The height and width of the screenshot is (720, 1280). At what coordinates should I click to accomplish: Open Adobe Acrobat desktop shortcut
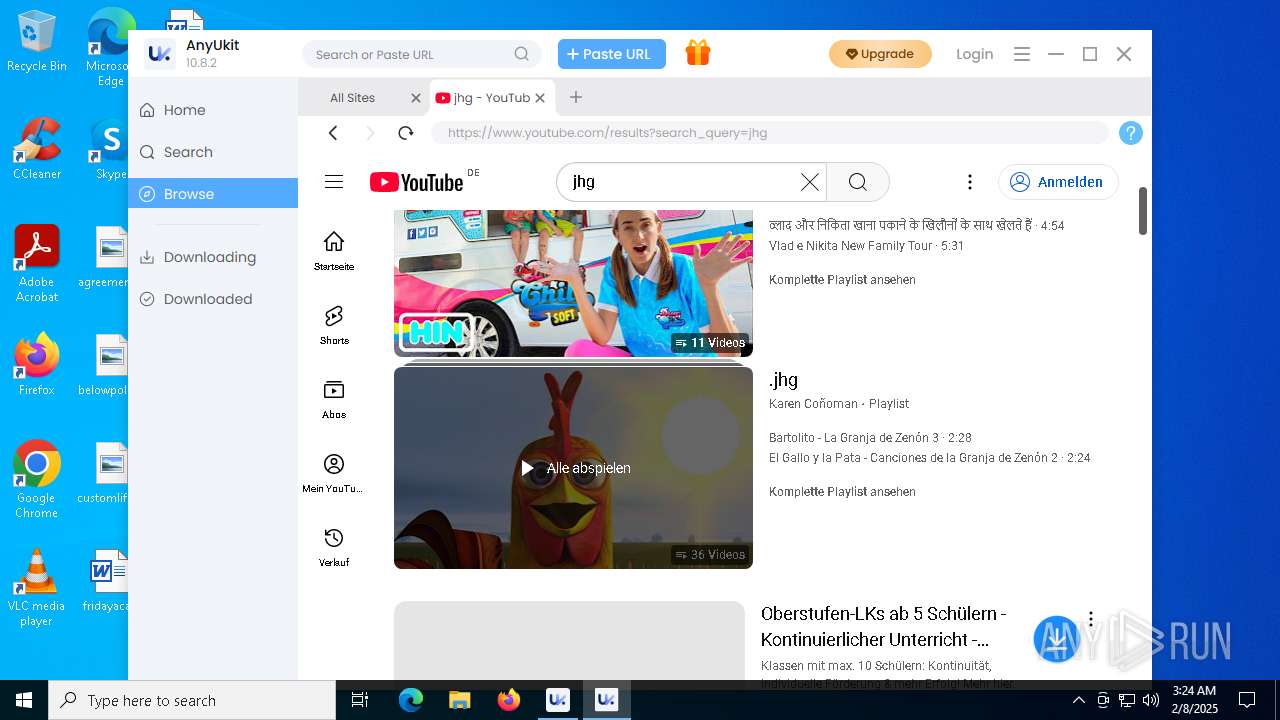[37, 263]
